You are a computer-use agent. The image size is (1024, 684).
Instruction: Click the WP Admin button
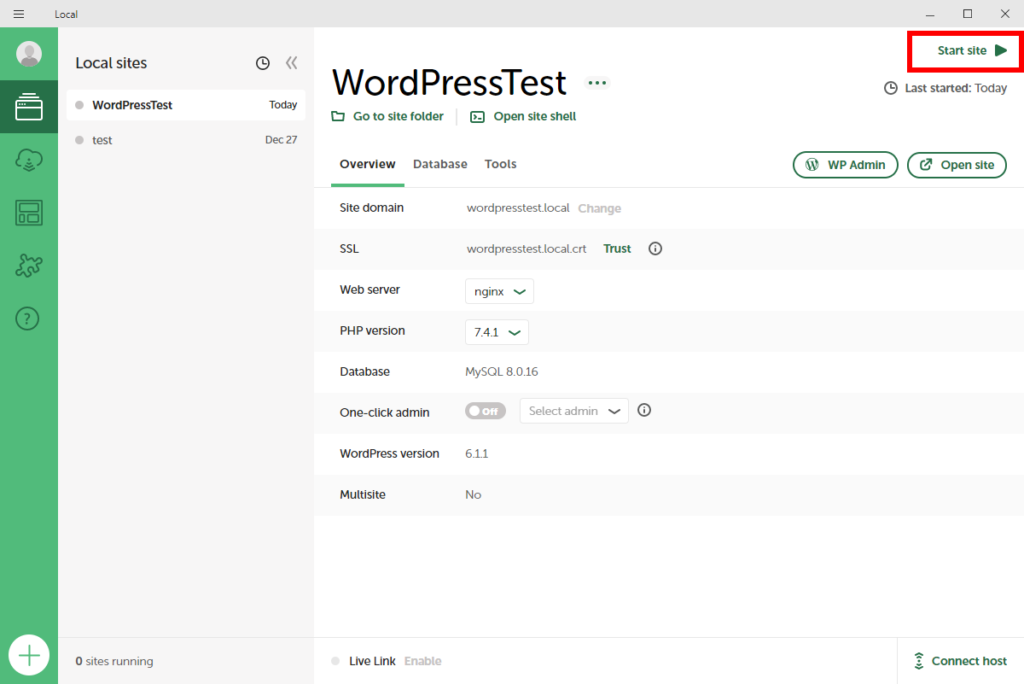tap(845, 165)
